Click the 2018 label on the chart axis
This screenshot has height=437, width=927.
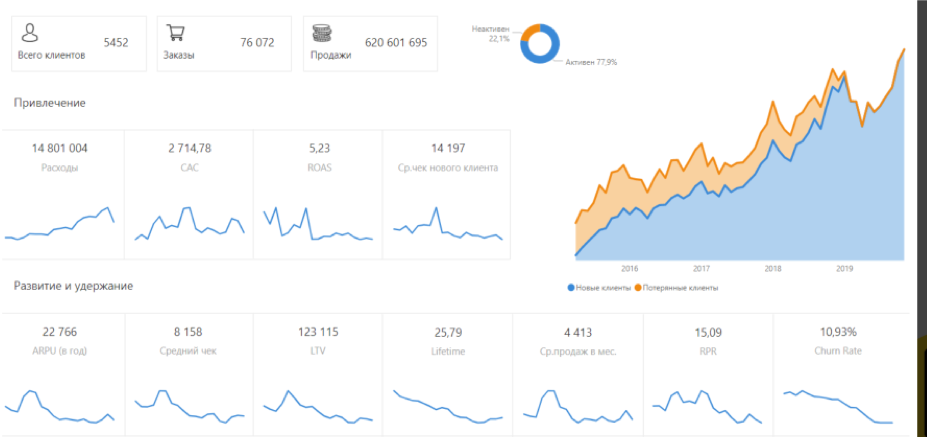[772, 268]
